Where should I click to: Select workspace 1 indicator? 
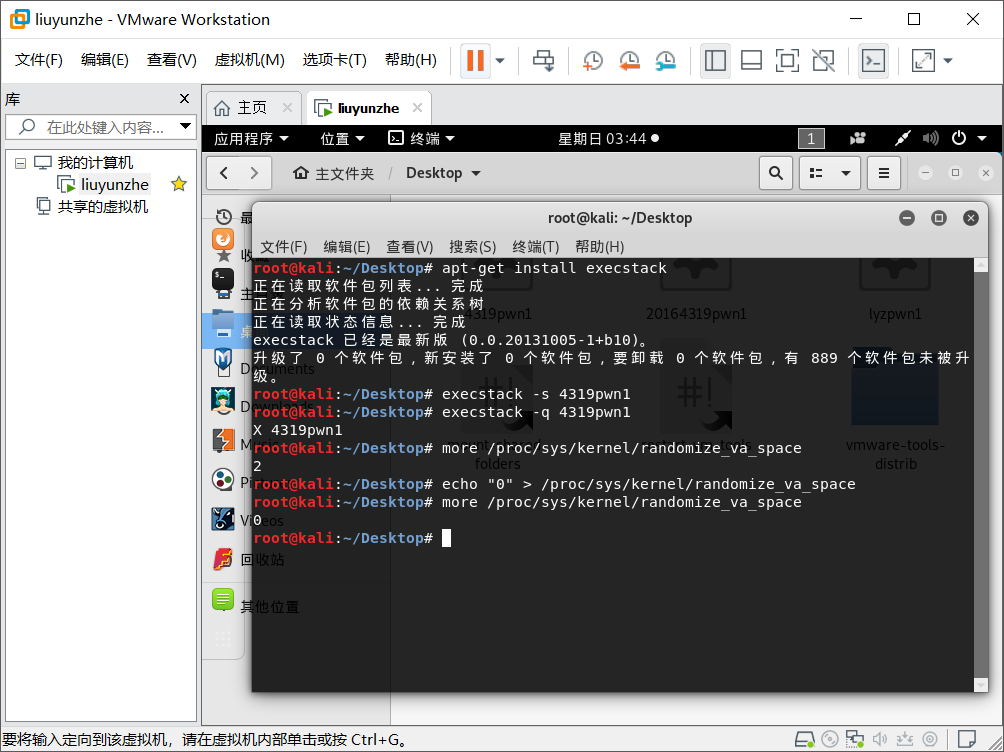coord(811,138)
